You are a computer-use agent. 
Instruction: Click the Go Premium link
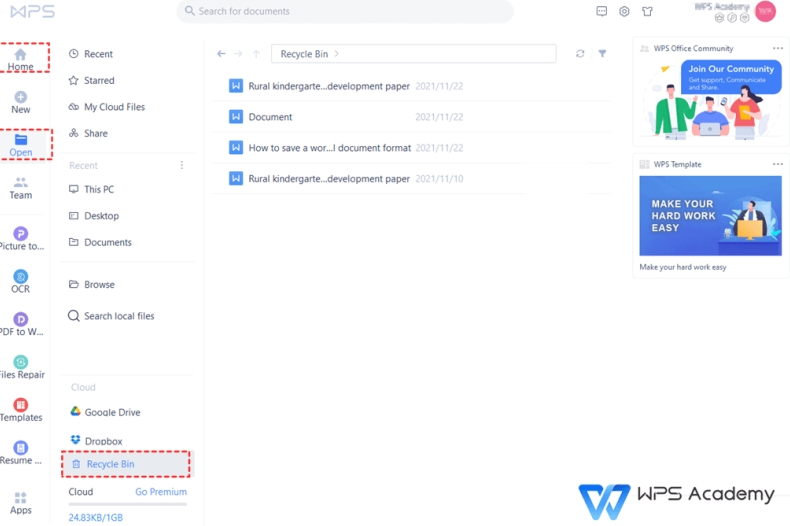(x=161, y=492)
